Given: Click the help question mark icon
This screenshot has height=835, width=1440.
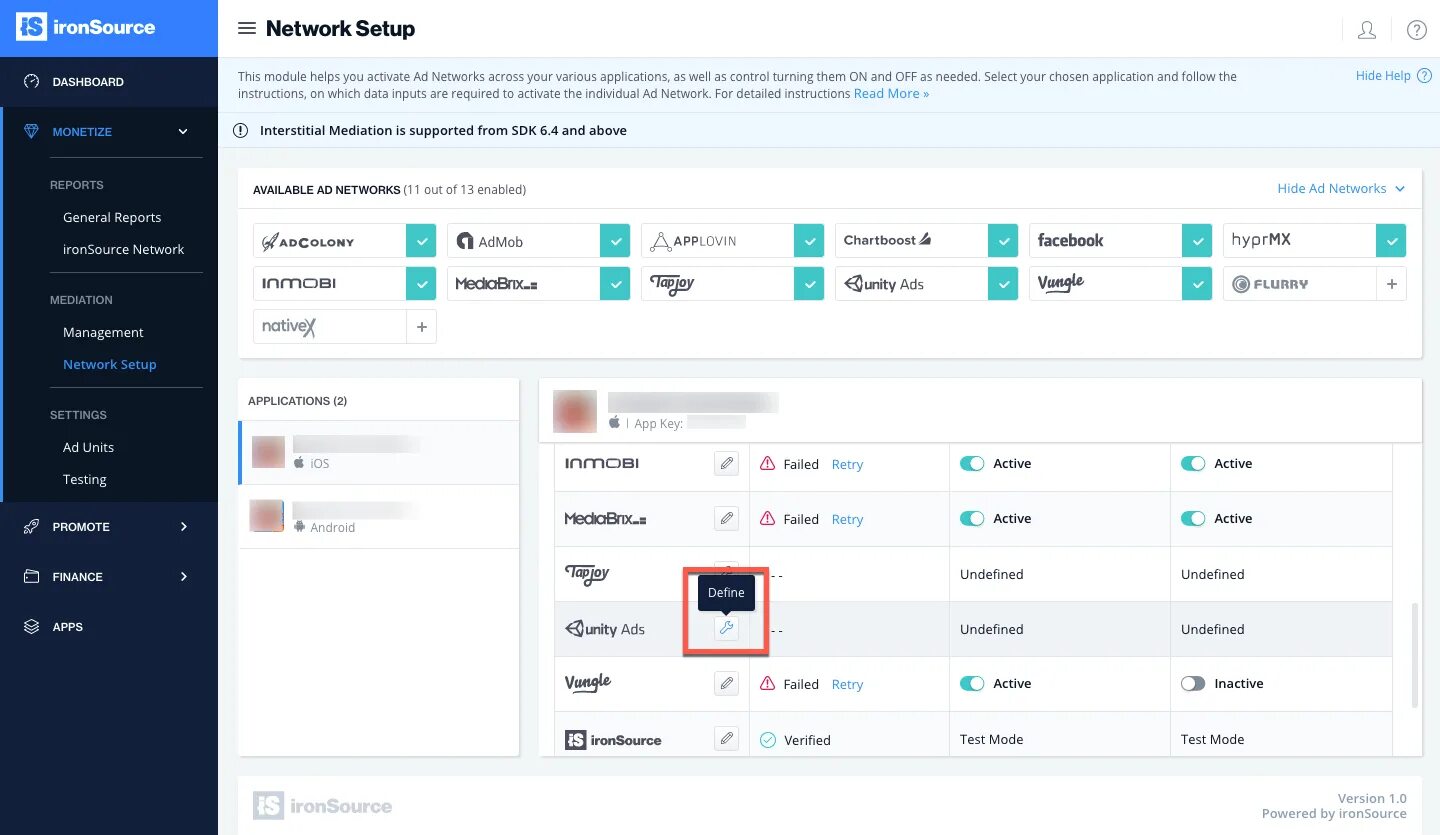Looking at the screenshot, I should pyautogui.click(x=1416, y=30).
